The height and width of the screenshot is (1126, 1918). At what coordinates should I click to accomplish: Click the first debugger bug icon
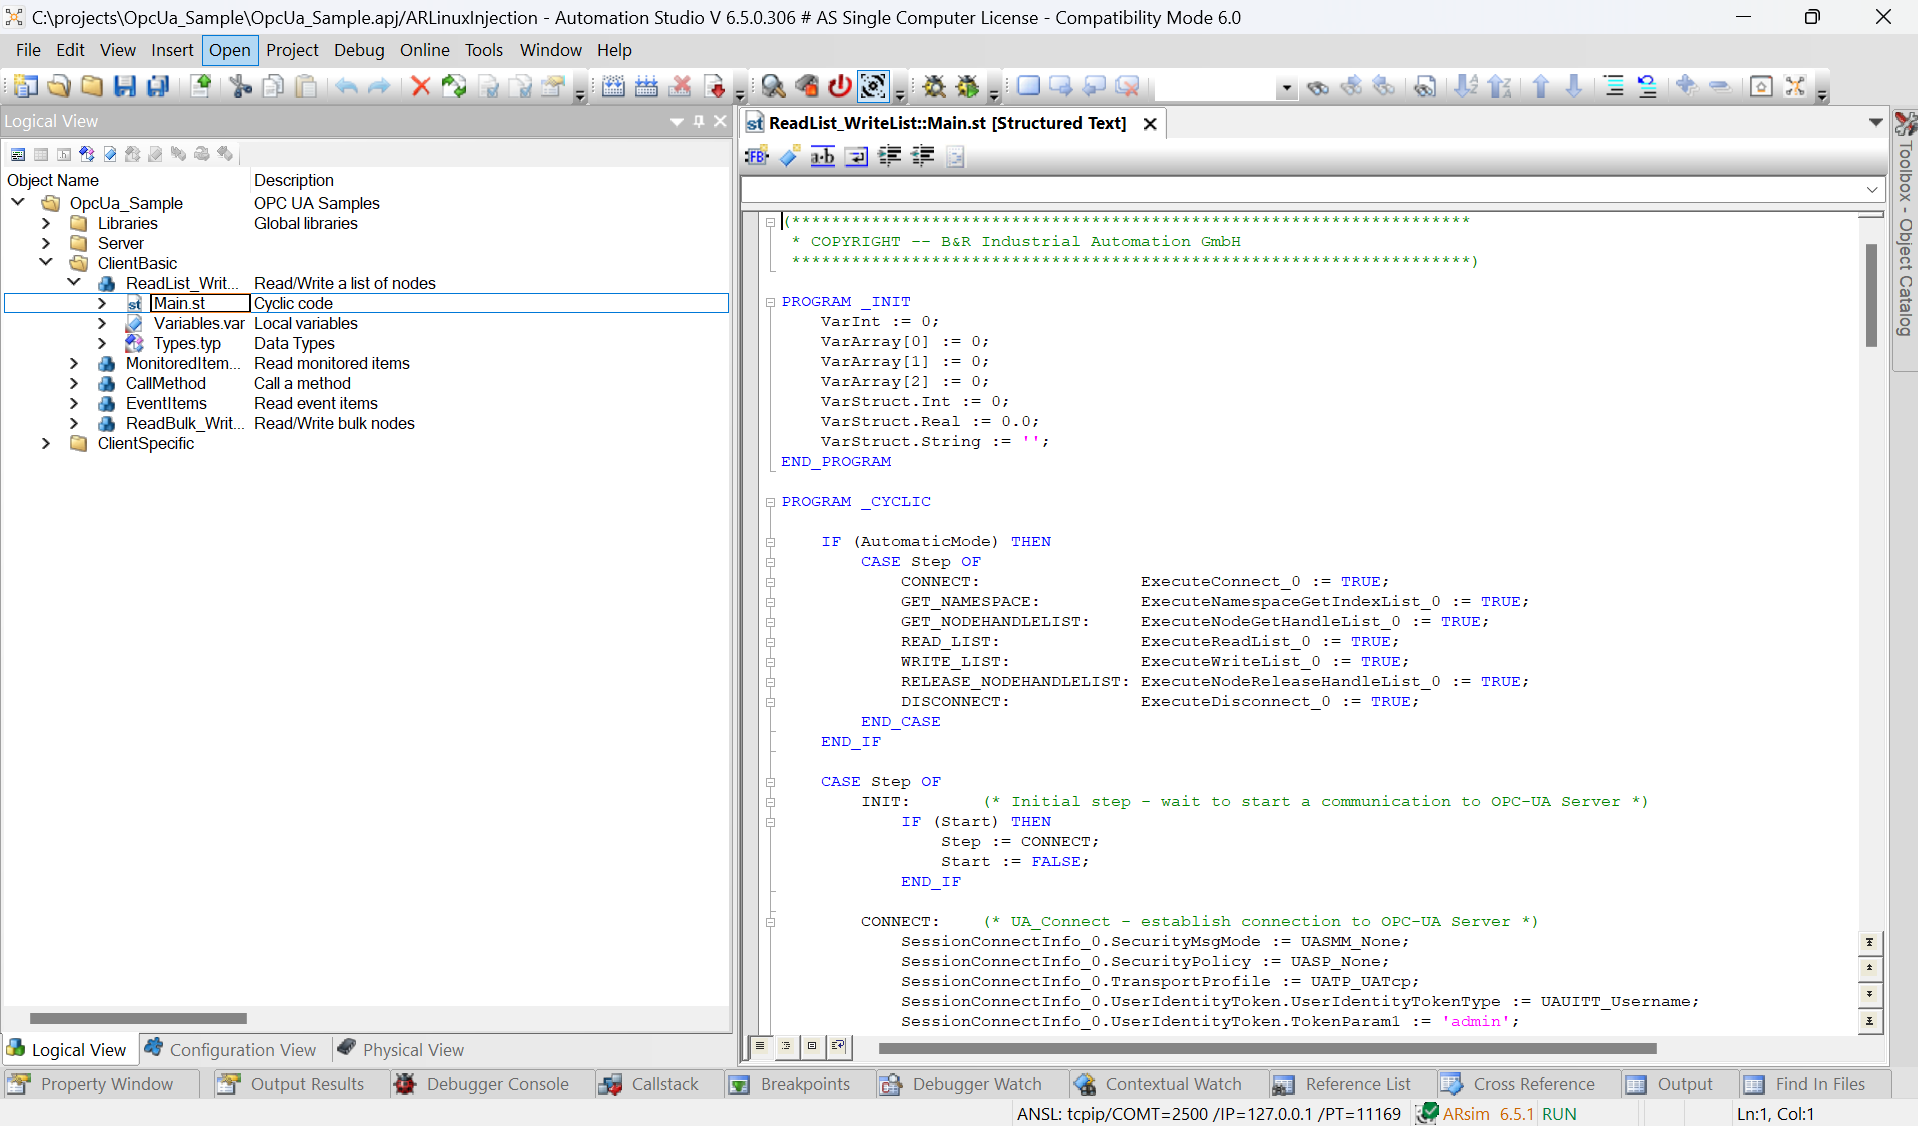(934, 86)
